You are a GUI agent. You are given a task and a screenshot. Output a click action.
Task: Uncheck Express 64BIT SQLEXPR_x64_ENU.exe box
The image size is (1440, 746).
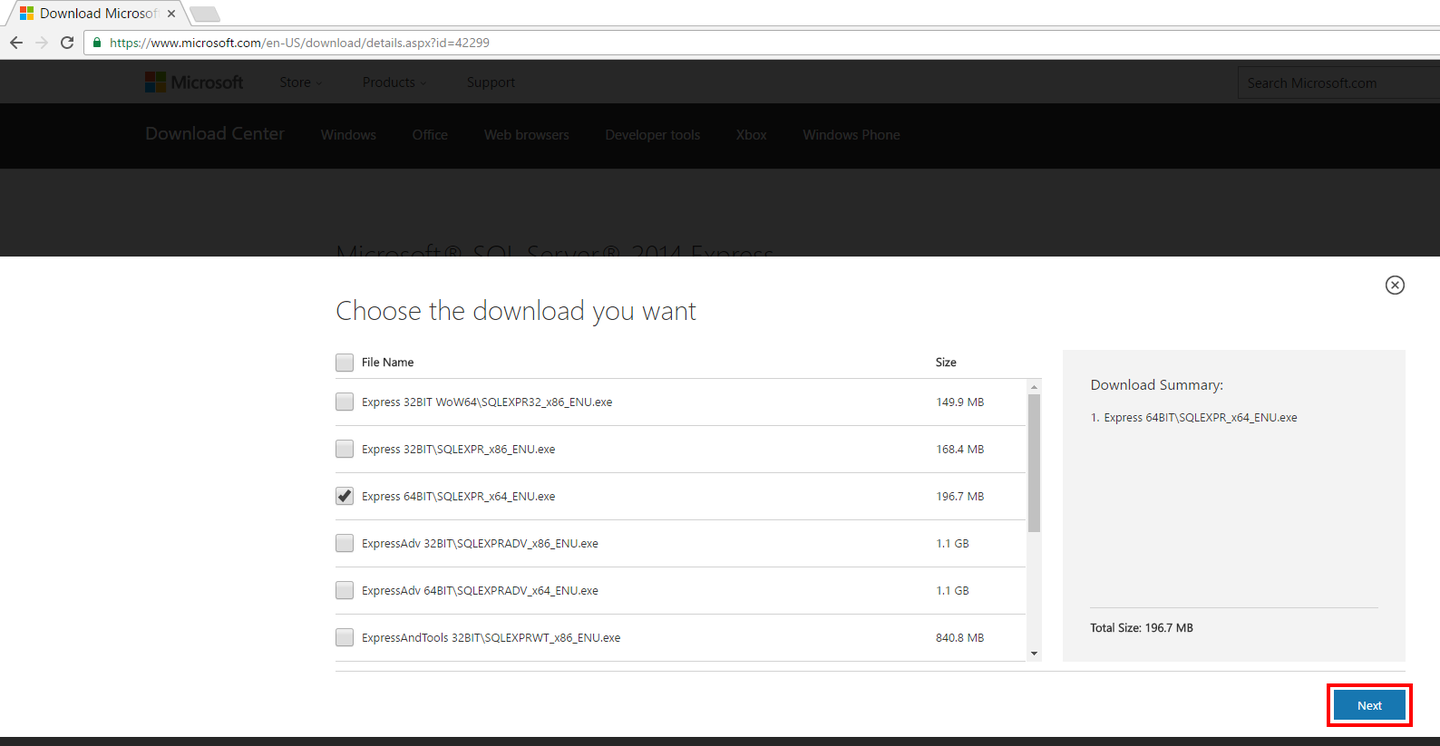pos(344,496)
